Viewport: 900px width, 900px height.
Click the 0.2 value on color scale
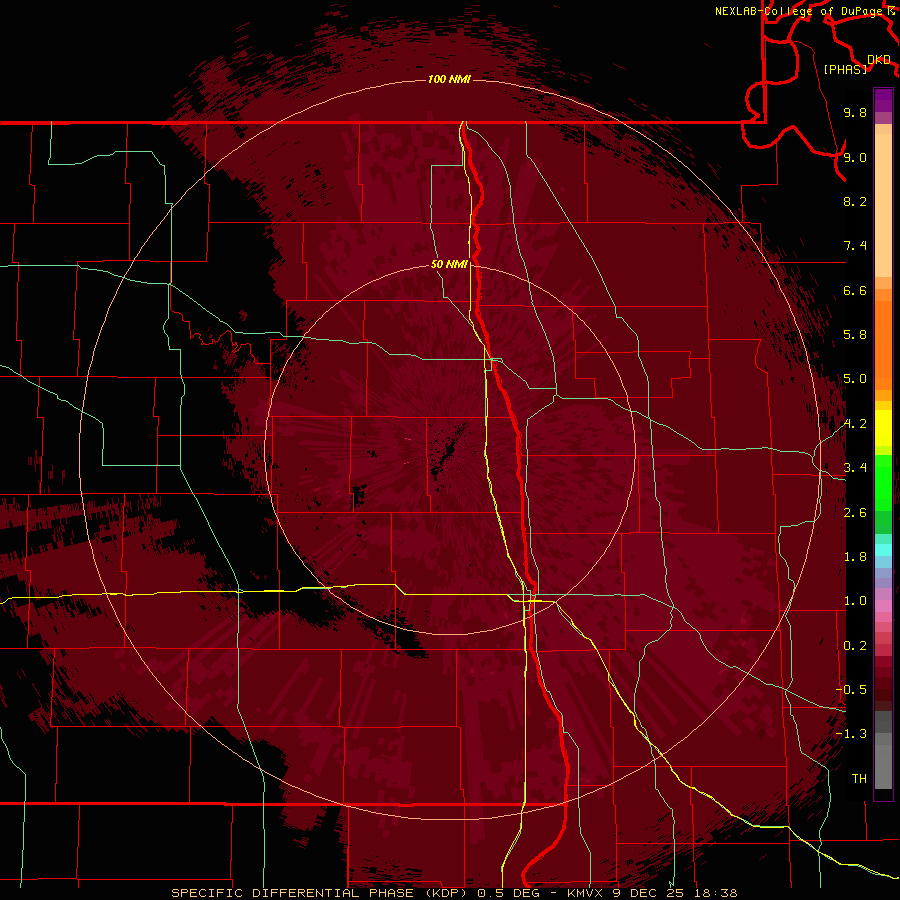tap(855, 646)
